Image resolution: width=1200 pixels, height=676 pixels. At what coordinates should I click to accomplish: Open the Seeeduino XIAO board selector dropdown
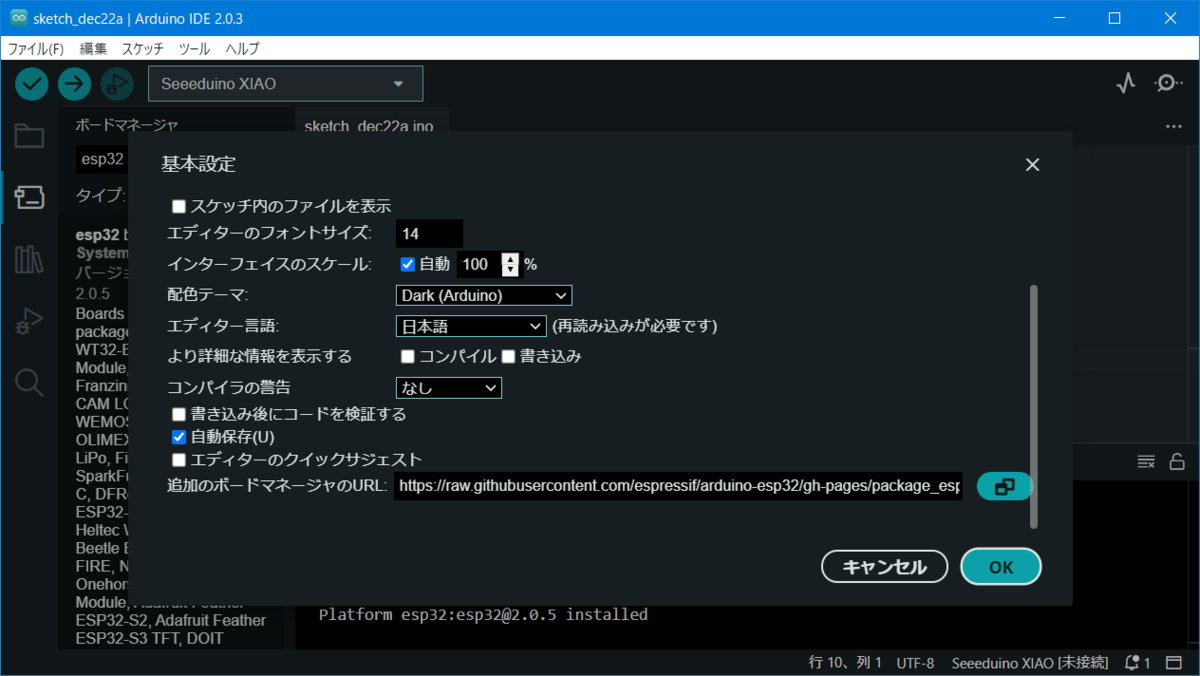286,84
